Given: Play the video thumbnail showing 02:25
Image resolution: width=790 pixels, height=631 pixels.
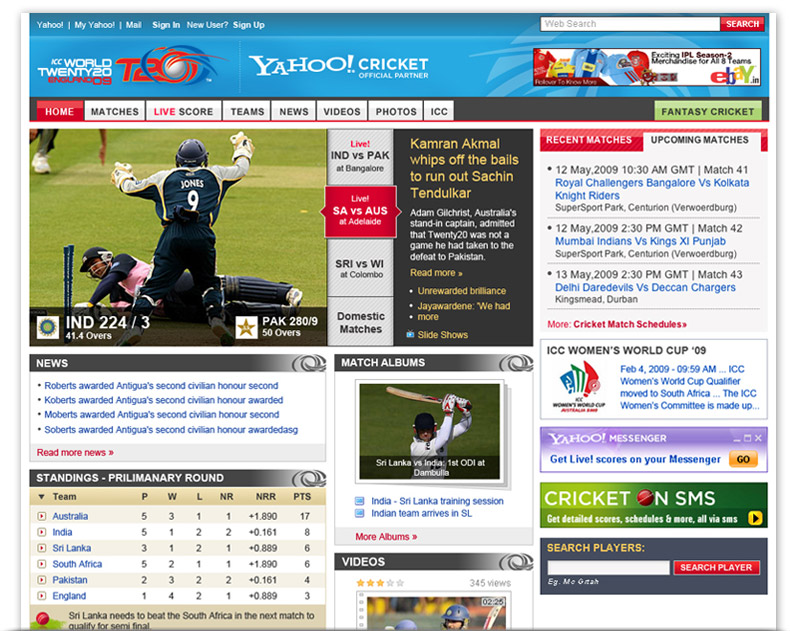Looking at the screenshot, I should (x=436, y=612).
